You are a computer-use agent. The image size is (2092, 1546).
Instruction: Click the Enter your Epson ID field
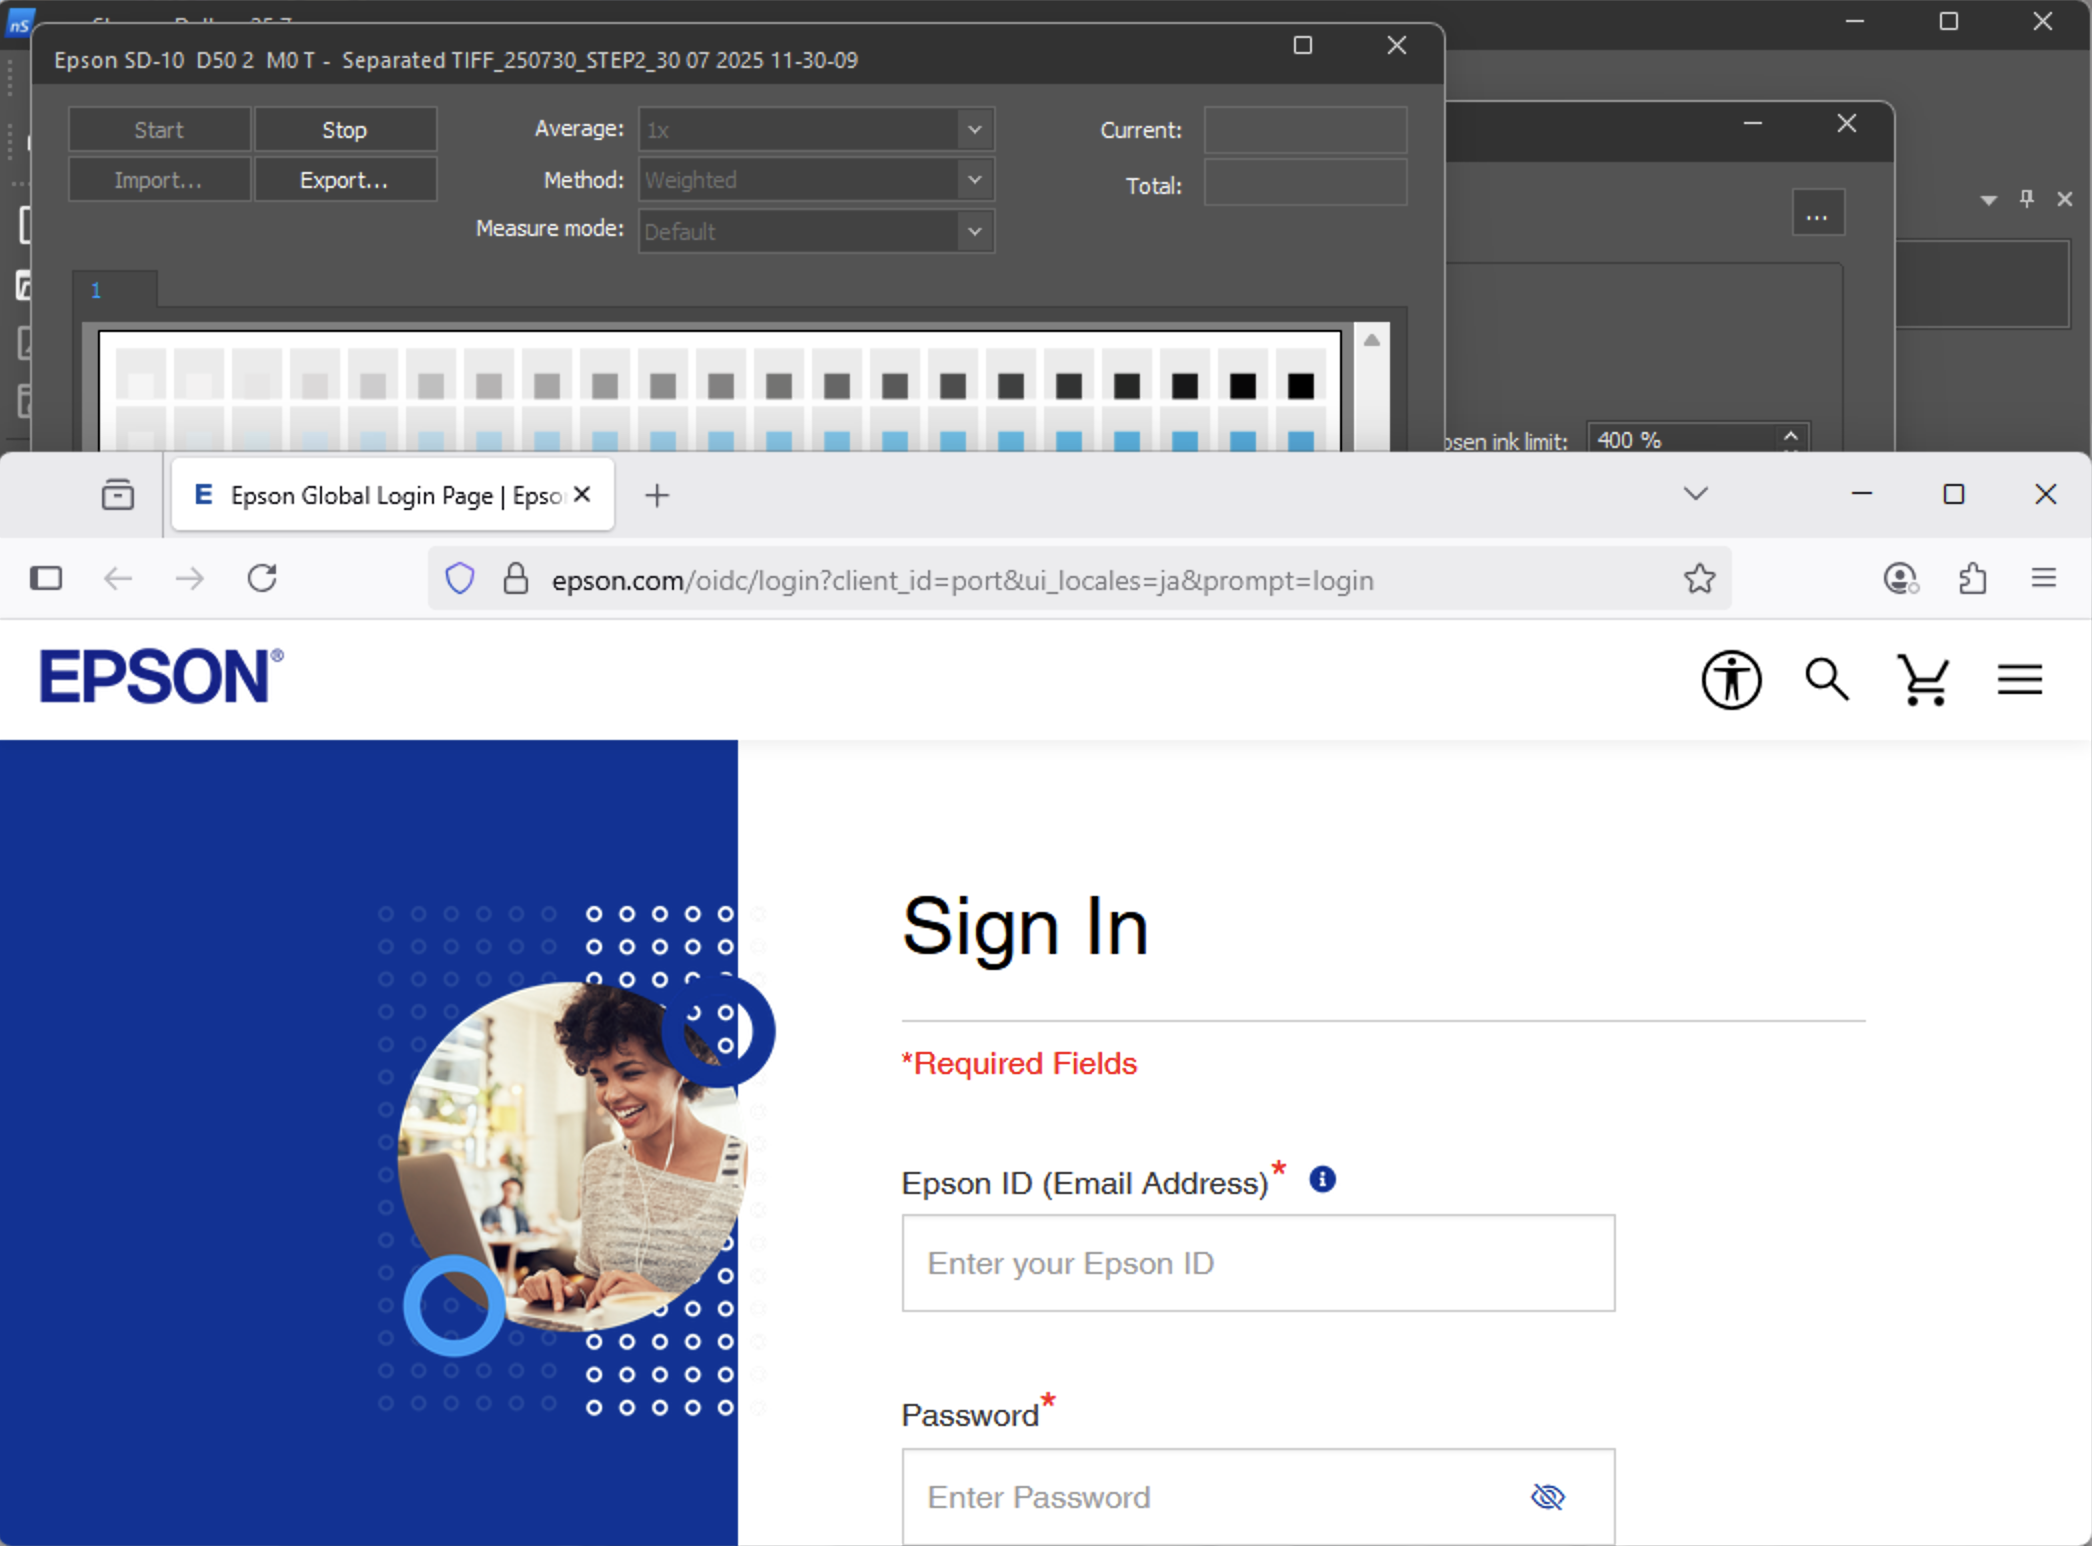coord(1257,1264)
